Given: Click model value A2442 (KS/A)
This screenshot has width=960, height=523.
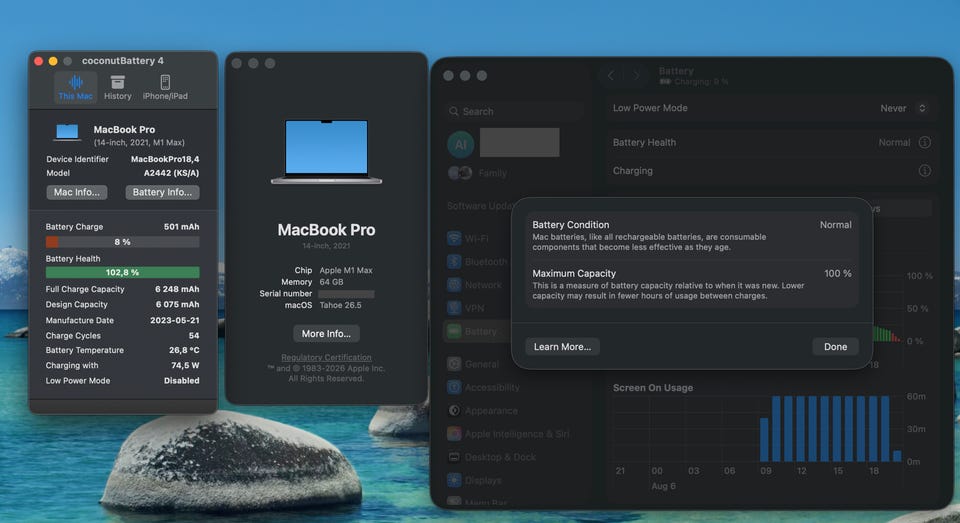Looking at the screenshot, I should pos(171,173).
